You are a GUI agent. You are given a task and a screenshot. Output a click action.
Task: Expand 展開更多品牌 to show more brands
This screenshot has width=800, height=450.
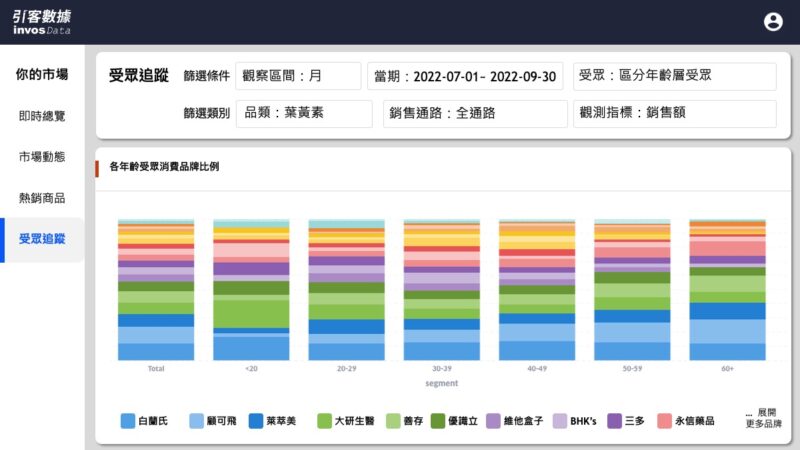point(763,418)
